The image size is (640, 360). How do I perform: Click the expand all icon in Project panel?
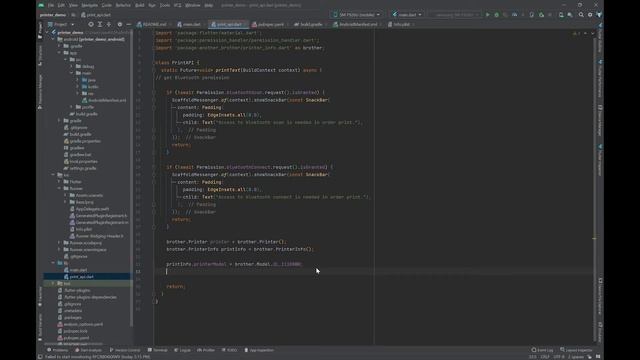tap(100, 24)
